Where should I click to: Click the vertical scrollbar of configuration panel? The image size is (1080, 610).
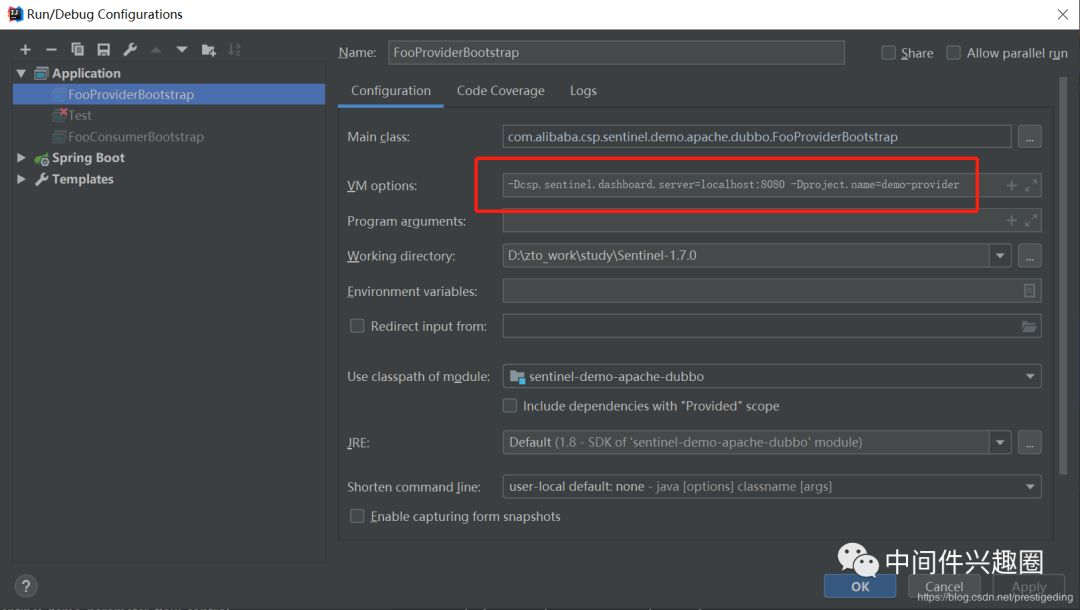(1063, 275)
